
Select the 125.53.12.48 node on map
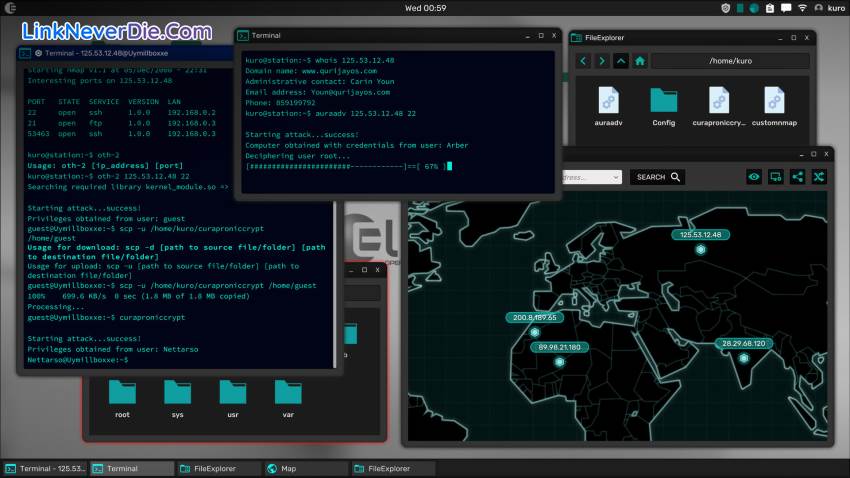[x=701, y=248]
